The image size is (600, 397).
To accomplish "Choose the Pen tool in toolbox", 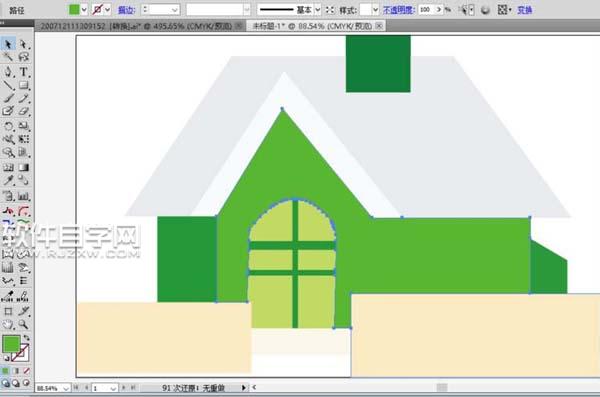I will pos(8,72).
